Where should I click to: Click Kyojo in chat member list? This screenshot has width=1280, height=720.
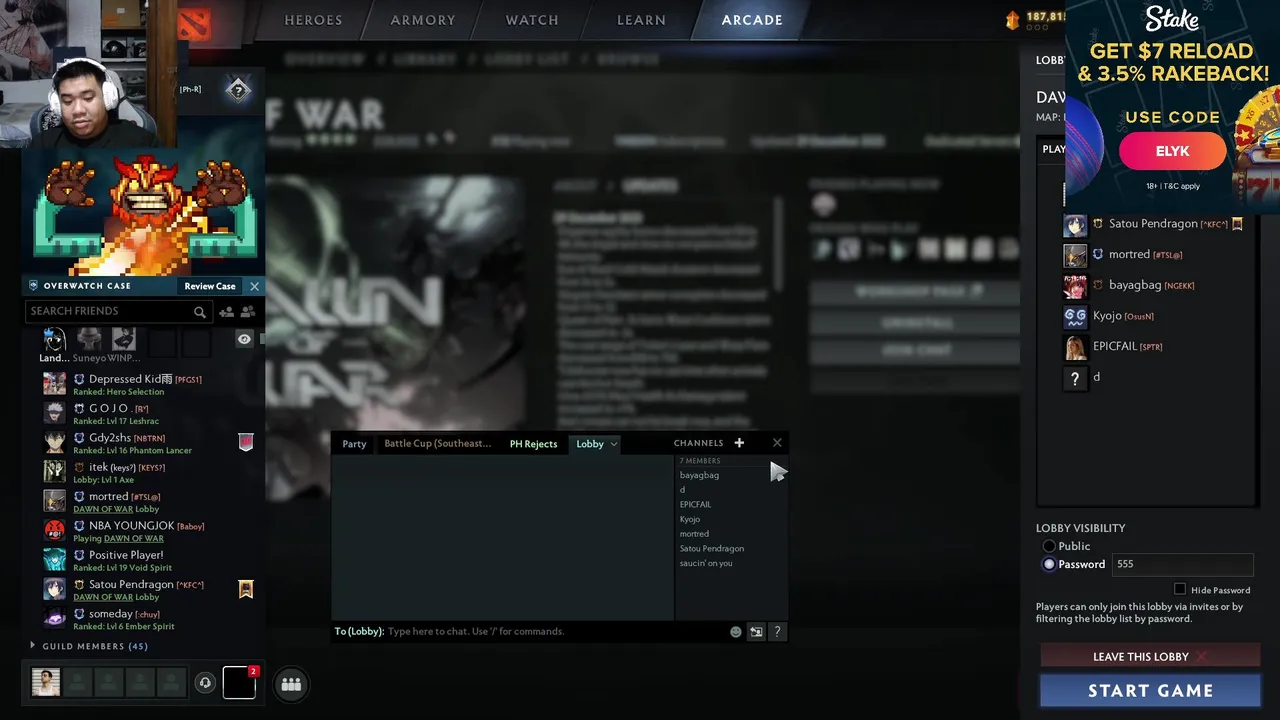pos(690,519)
